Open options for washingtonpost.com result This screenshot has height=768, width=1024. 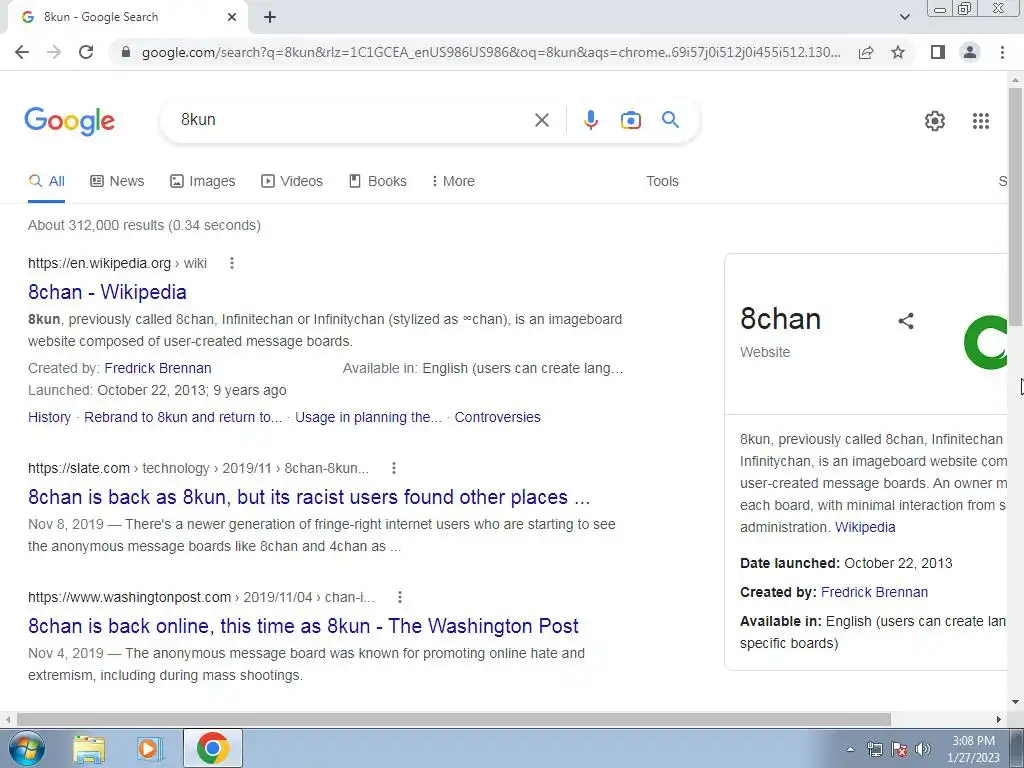[399, 597]
